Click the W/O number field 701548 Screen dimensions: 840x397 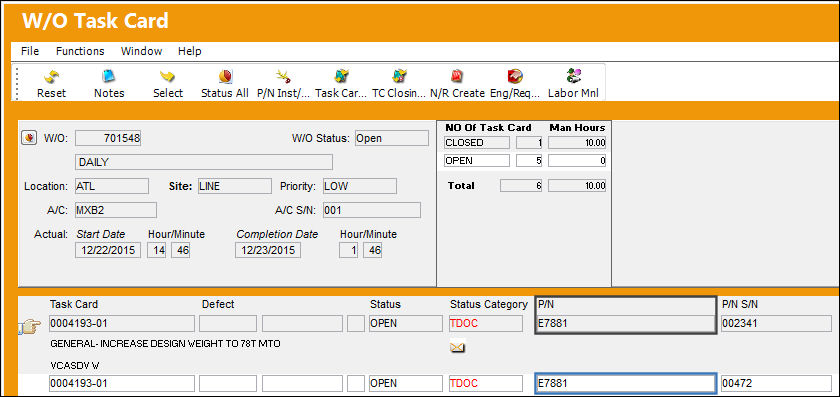108,138
